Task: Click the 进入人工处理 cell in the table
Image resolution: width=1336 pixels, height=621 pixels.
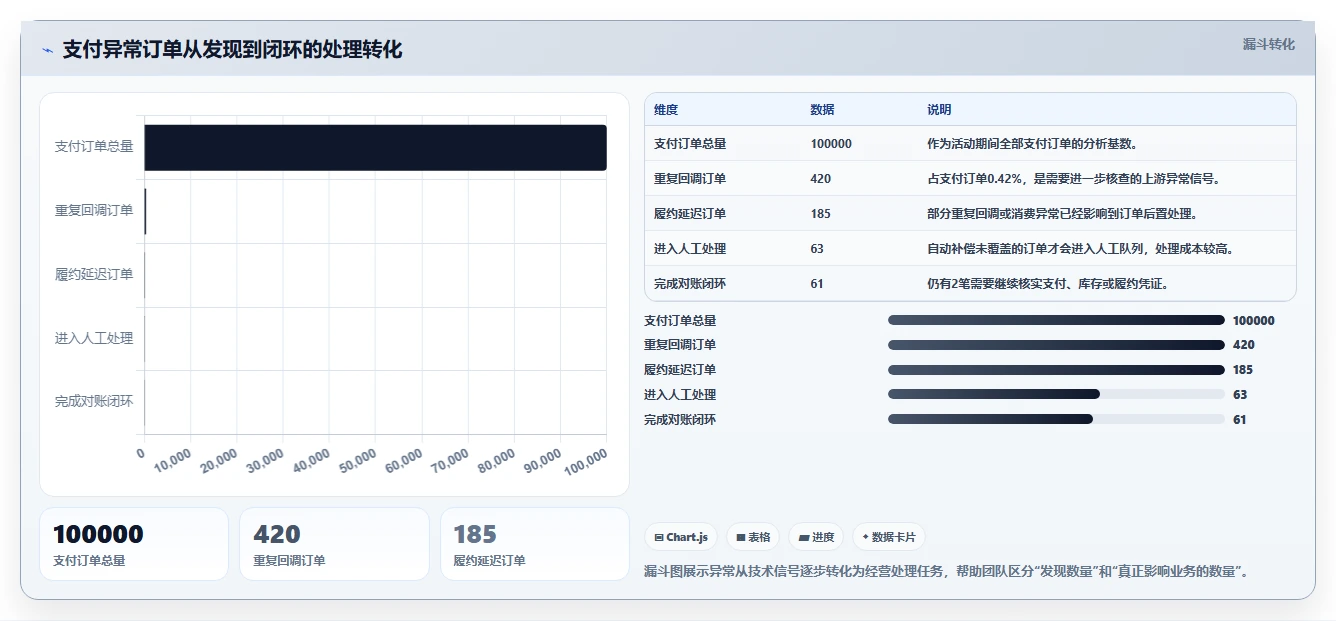Action: click(x=690, y=249)
